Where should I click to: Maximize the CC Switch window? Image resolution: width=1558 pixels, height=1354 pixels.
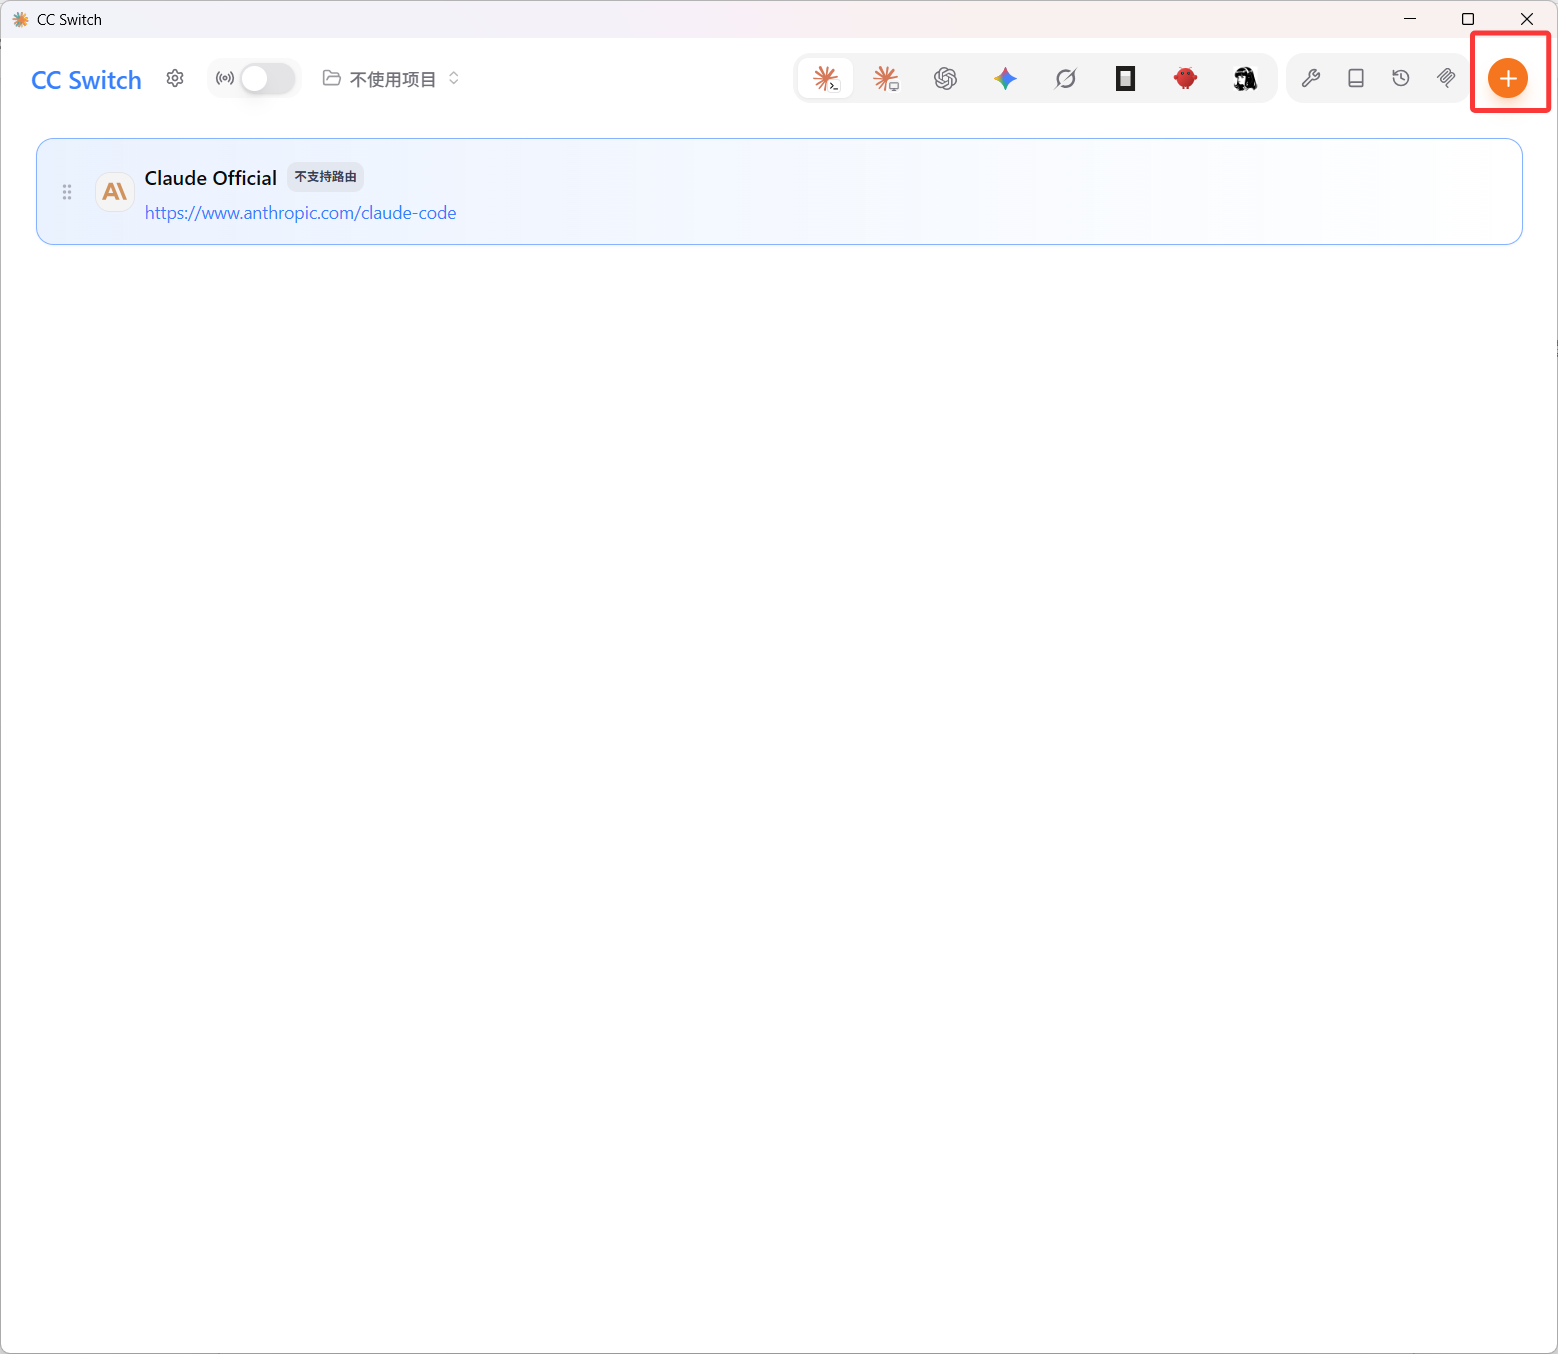pos(1468,19)
